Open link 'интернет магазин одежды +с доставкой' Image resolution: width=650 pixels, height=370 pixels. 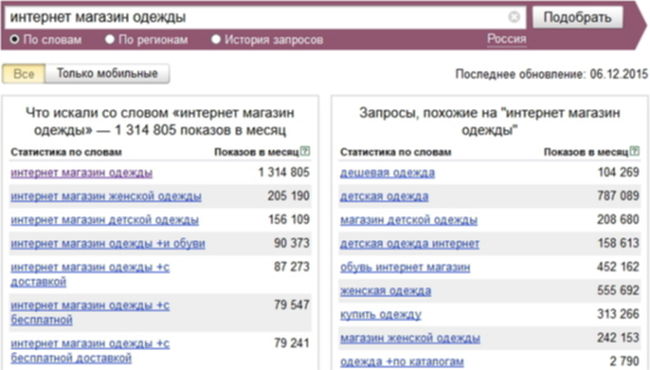point(90,274)
